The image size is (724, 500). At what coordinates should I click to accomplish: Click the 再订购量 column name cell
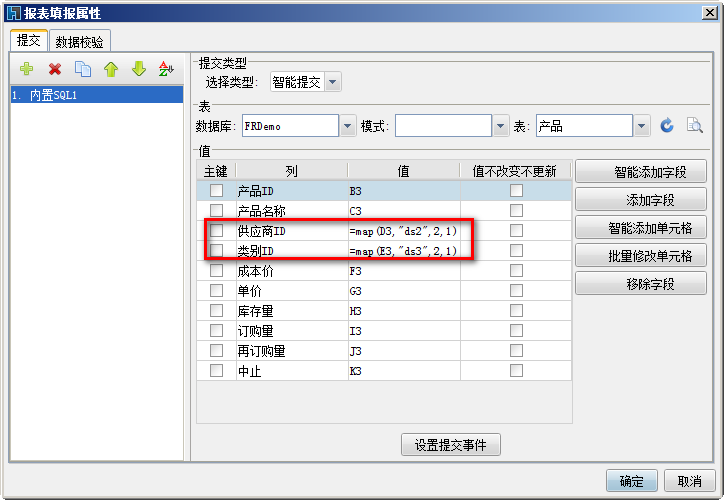pyautogui.click(x=292, y=351)
